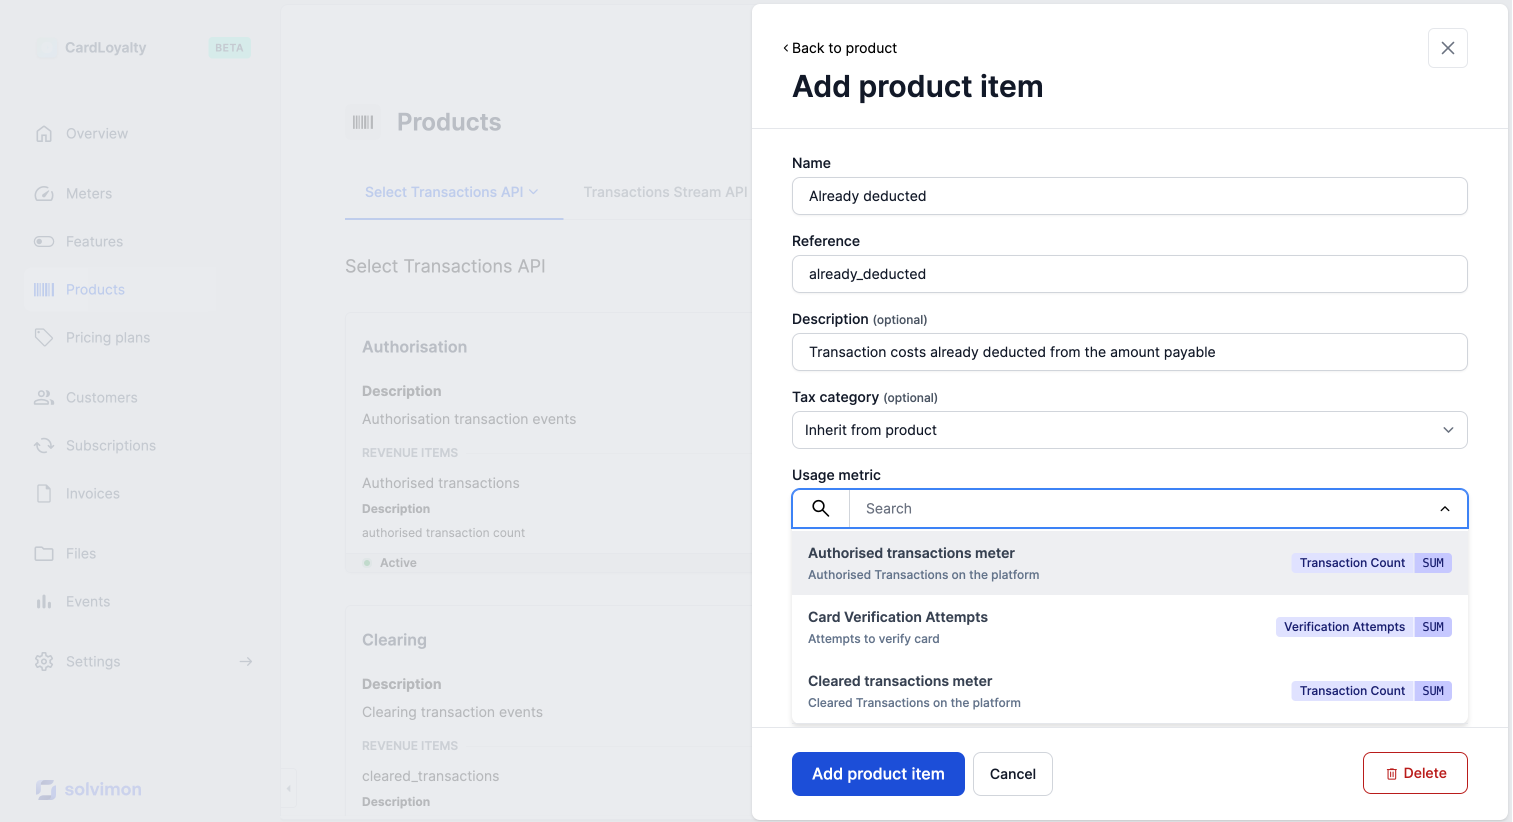
Task: Open the Tax category dropdown
Action: (1129, 430)
